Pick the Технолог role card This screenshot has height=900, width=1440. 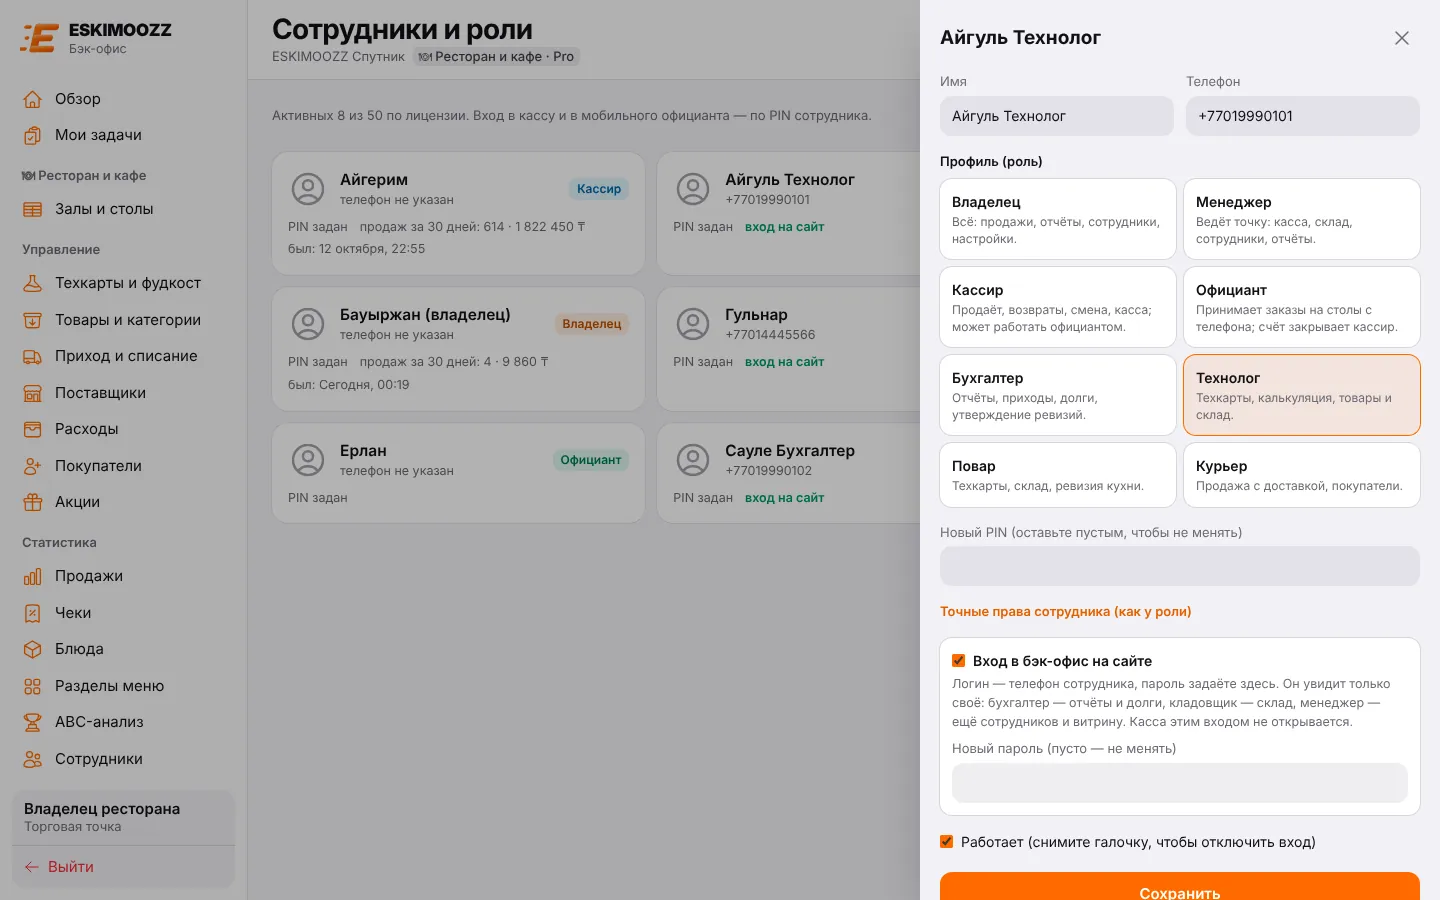click(1302, 395)
